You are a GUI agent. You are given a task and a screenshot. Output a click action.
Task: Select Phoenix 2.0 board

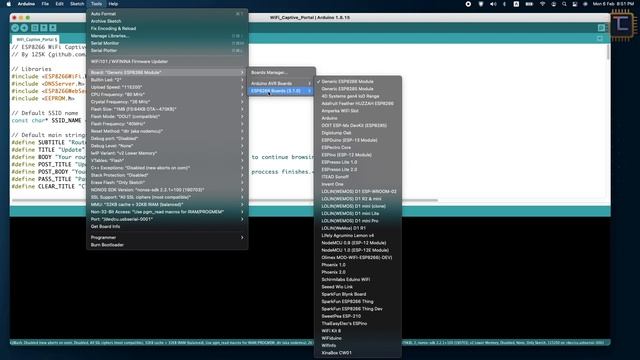(358, 272)
